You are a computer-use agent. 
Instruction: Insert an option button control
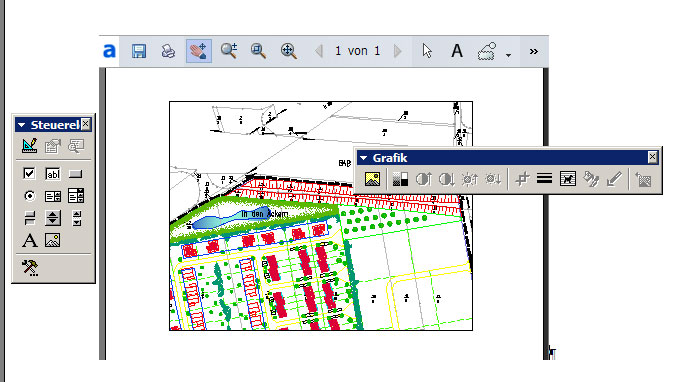pyautogui.click(x=29, y=196)
